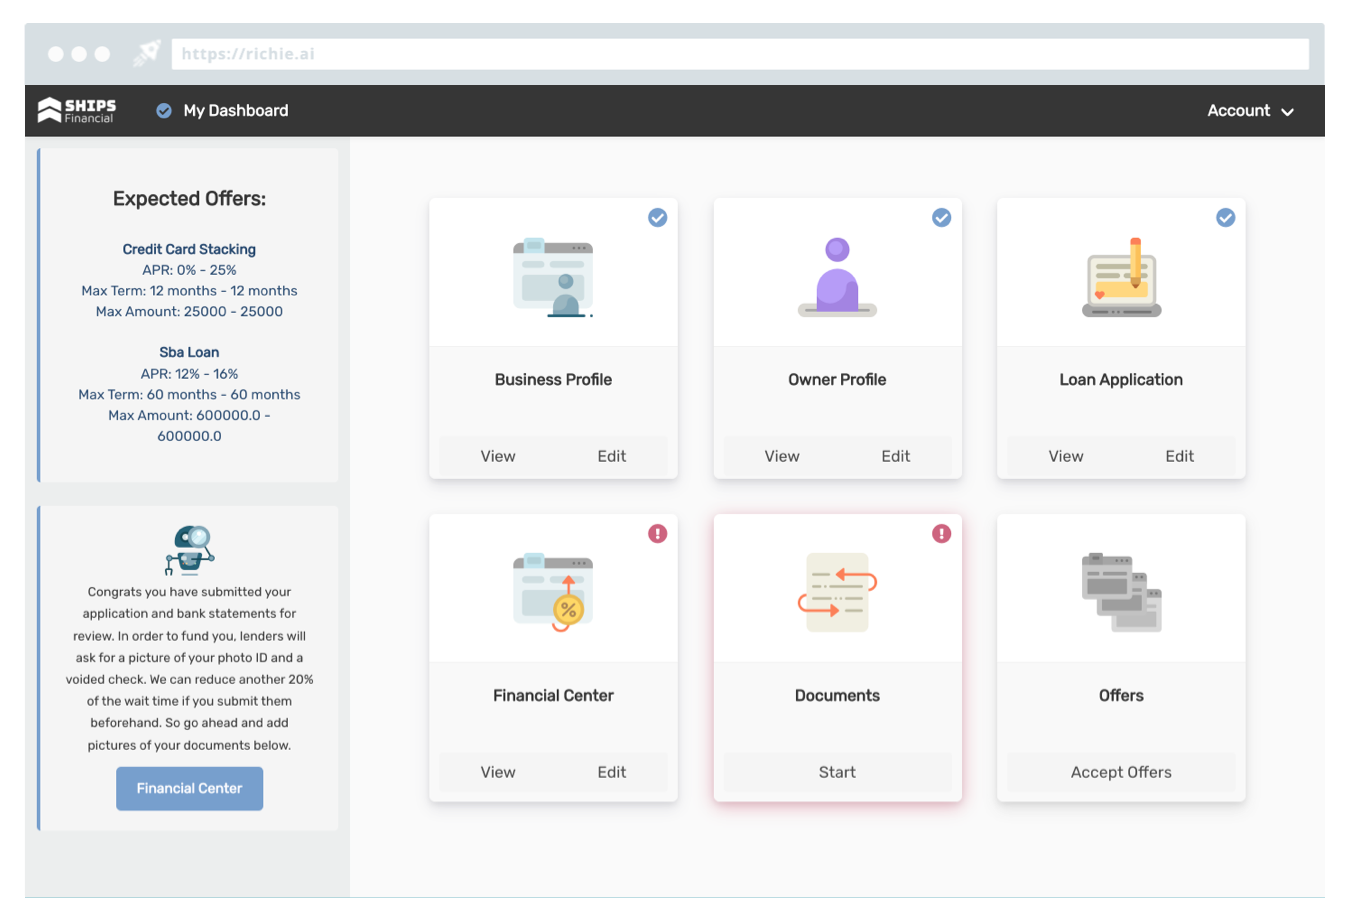This screenshot has height=920, width=1350.
Task: View the Owner Profile
Action: [x=782, y=456]
